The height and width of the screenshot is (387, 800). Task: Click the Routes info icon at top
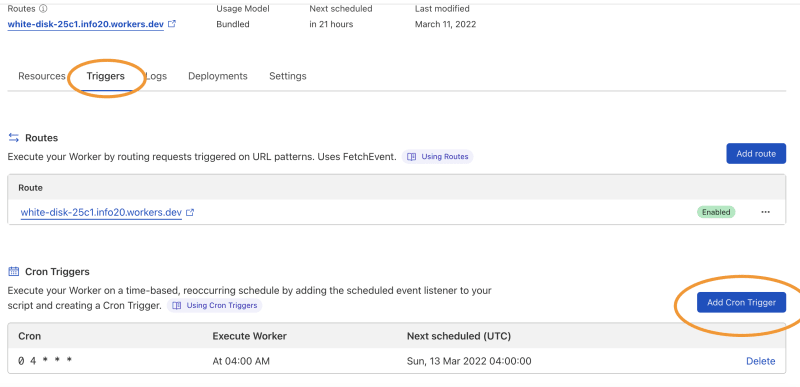tap(43, 9)
